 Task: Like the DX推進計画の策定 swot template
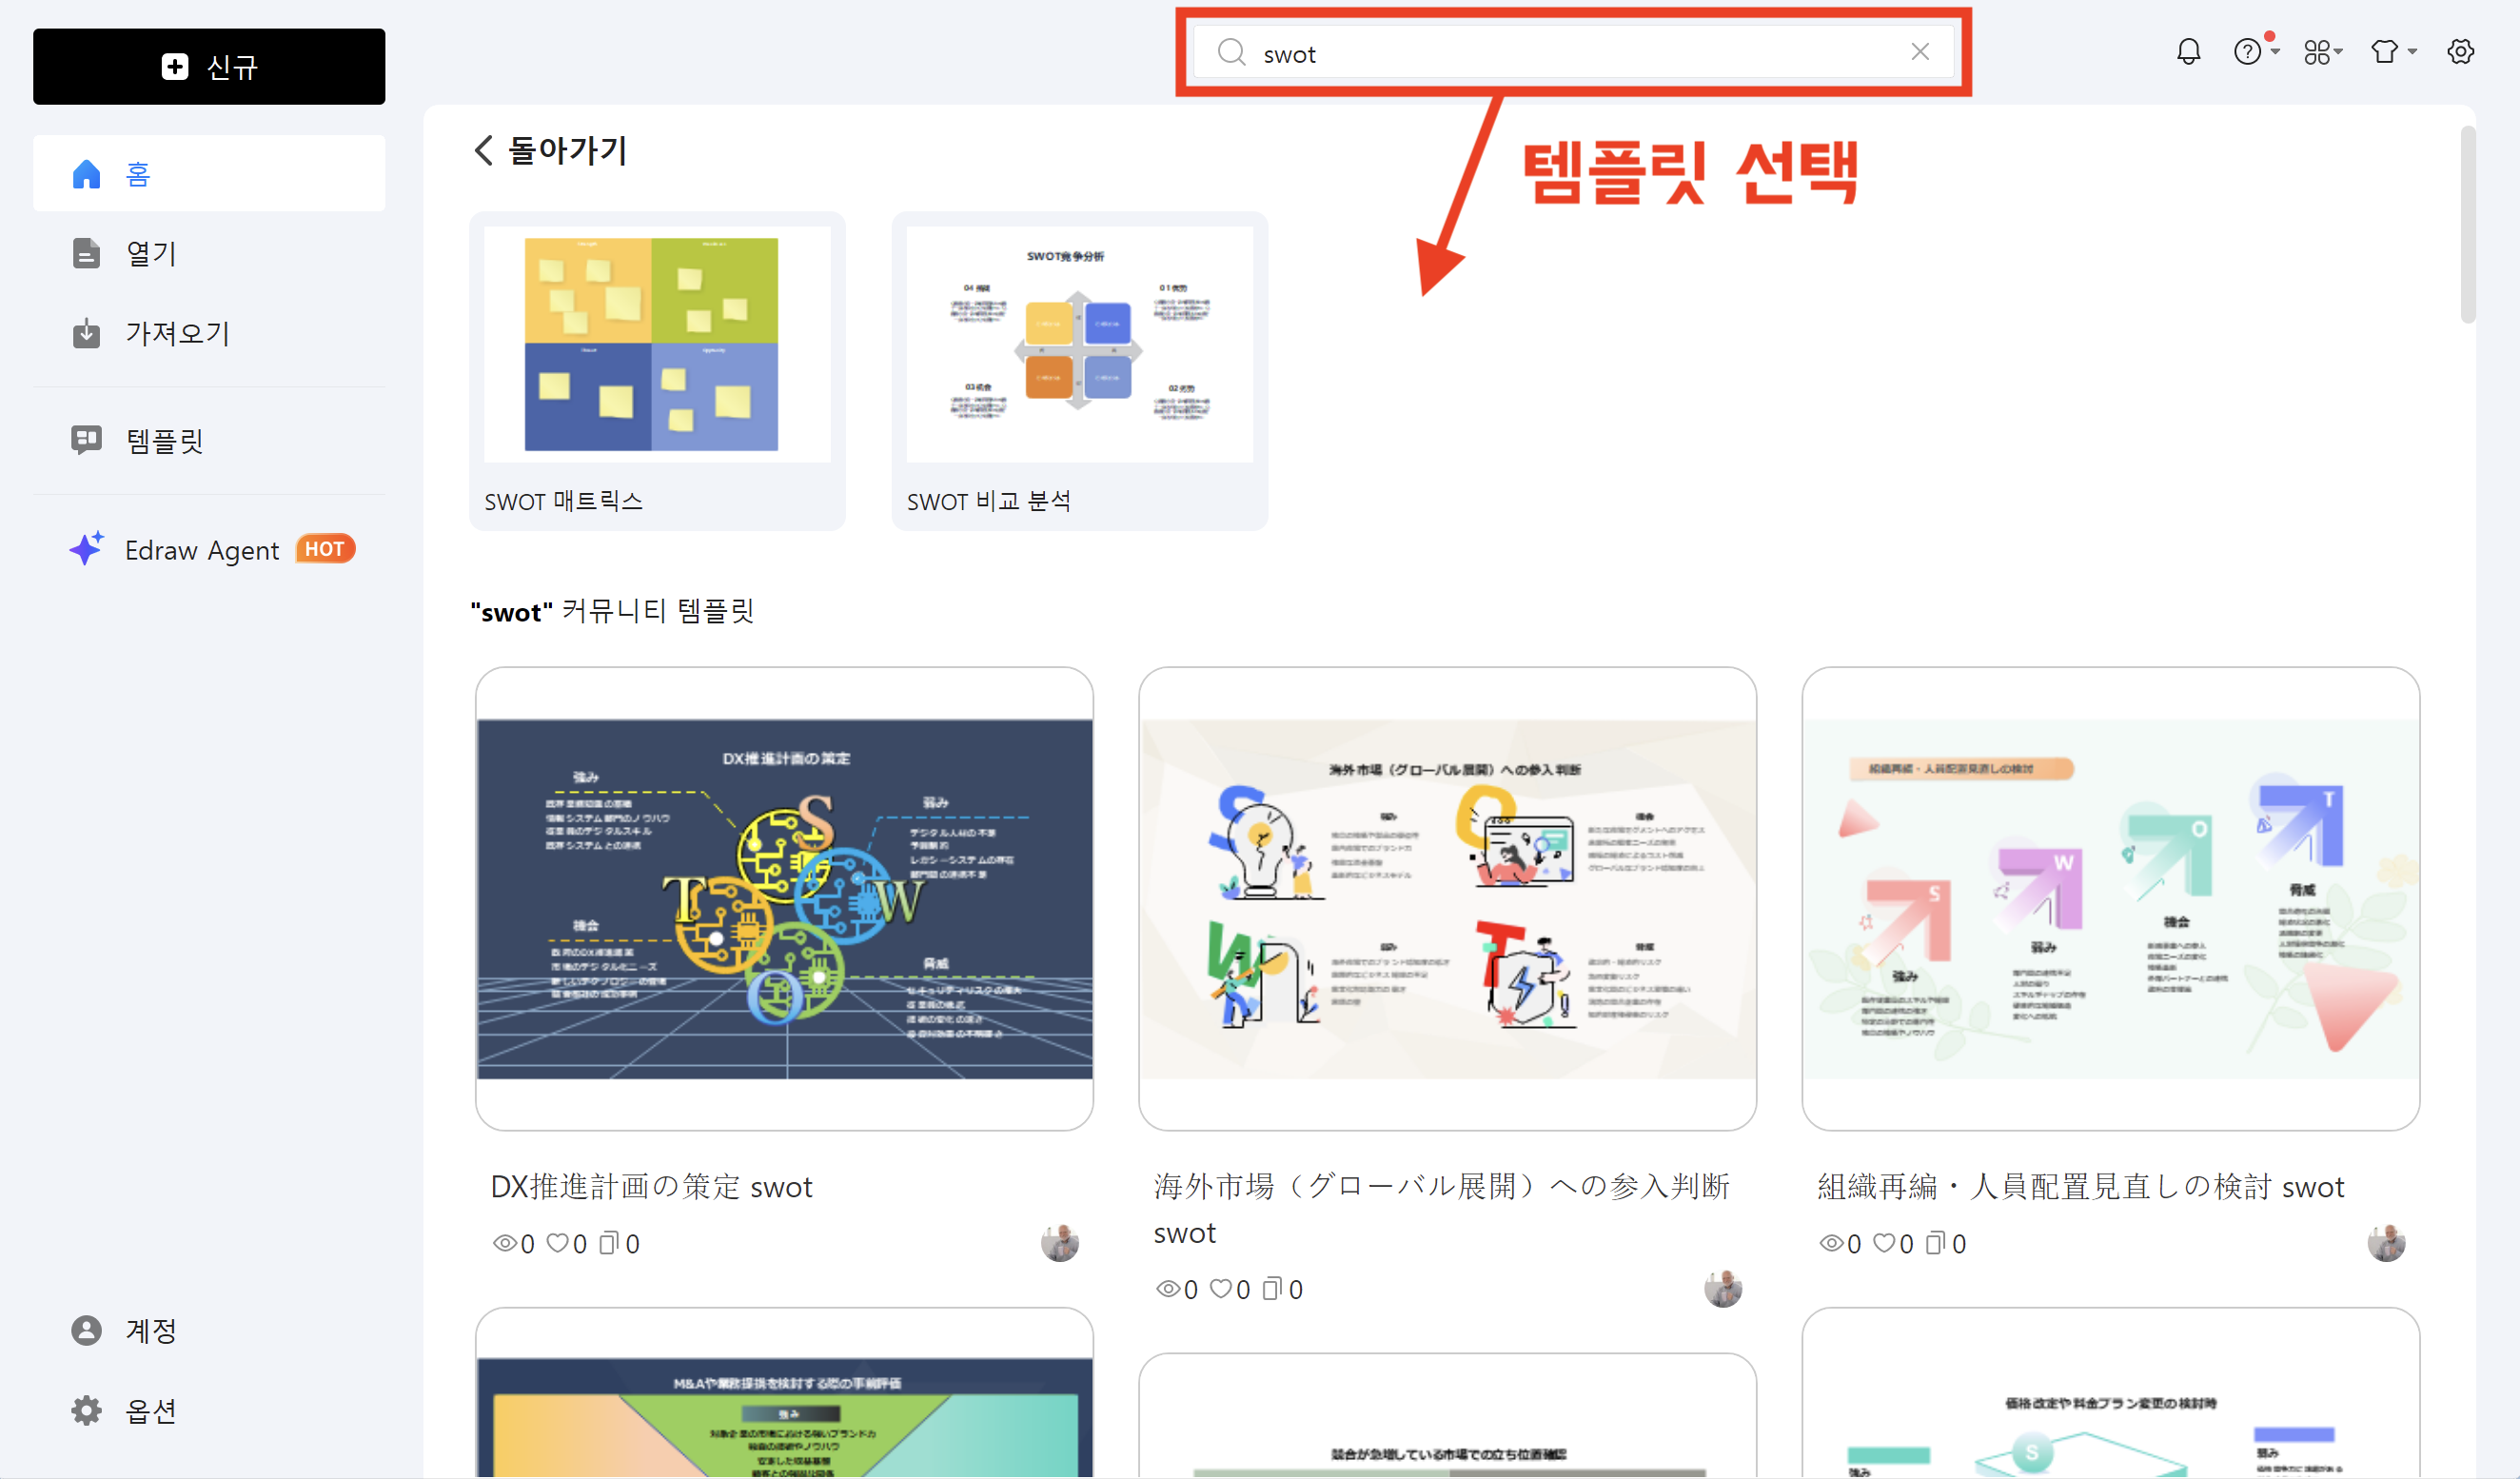(557, 1243)
